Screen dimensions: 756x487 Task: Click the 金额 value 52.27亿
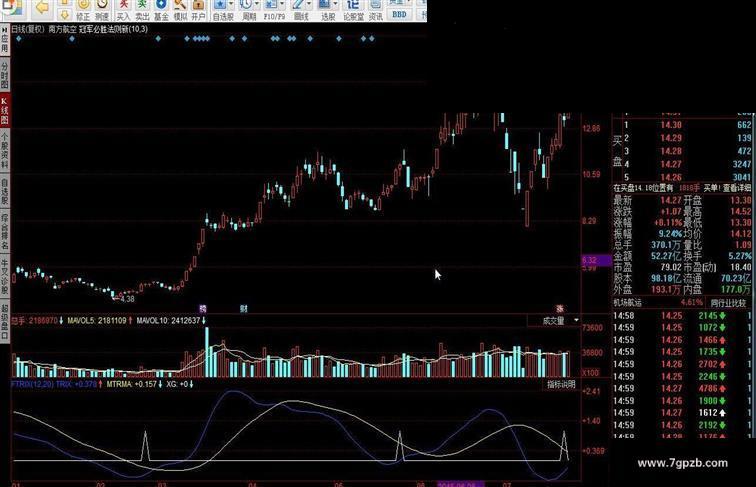(x=666, y=256)
